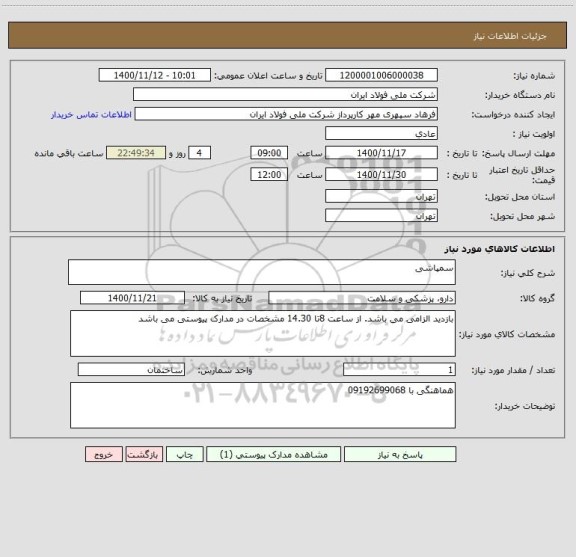Click the جزئیات اطلاعات نیاز header title
The image size is (576, 557).
point(510,36)
